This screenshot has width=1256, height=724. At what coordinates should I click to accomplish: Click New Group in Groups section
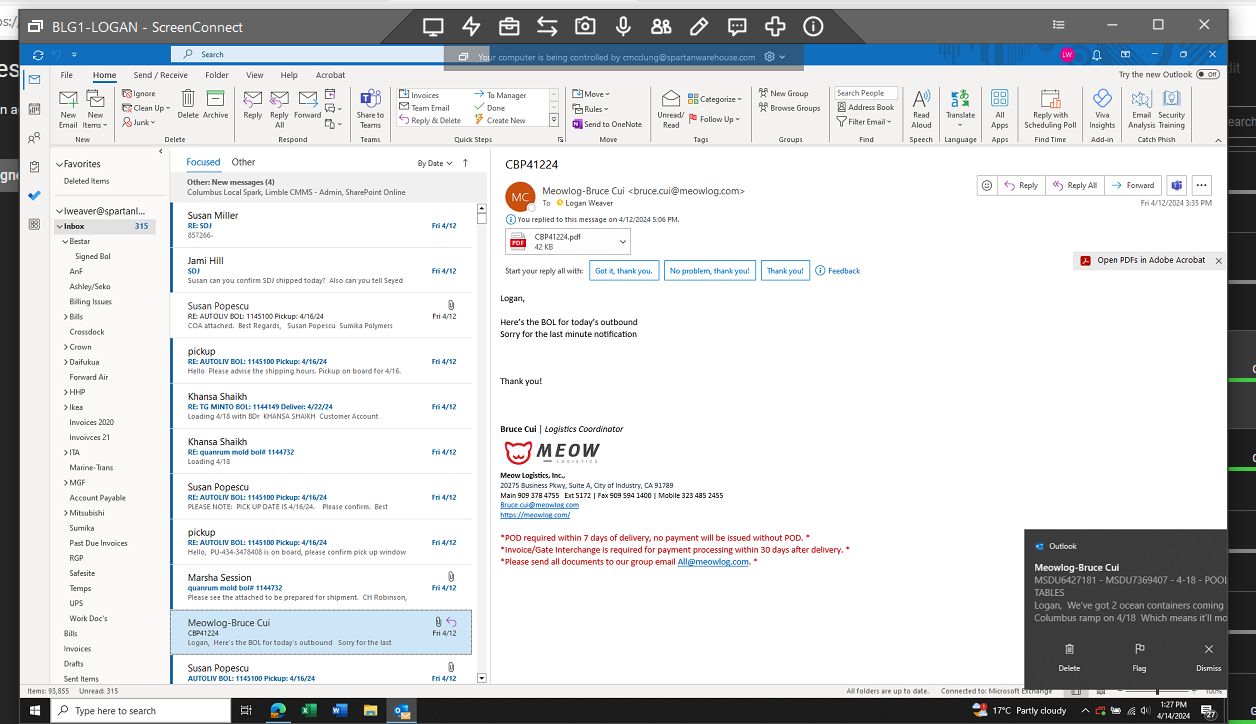tap(782, 94)
